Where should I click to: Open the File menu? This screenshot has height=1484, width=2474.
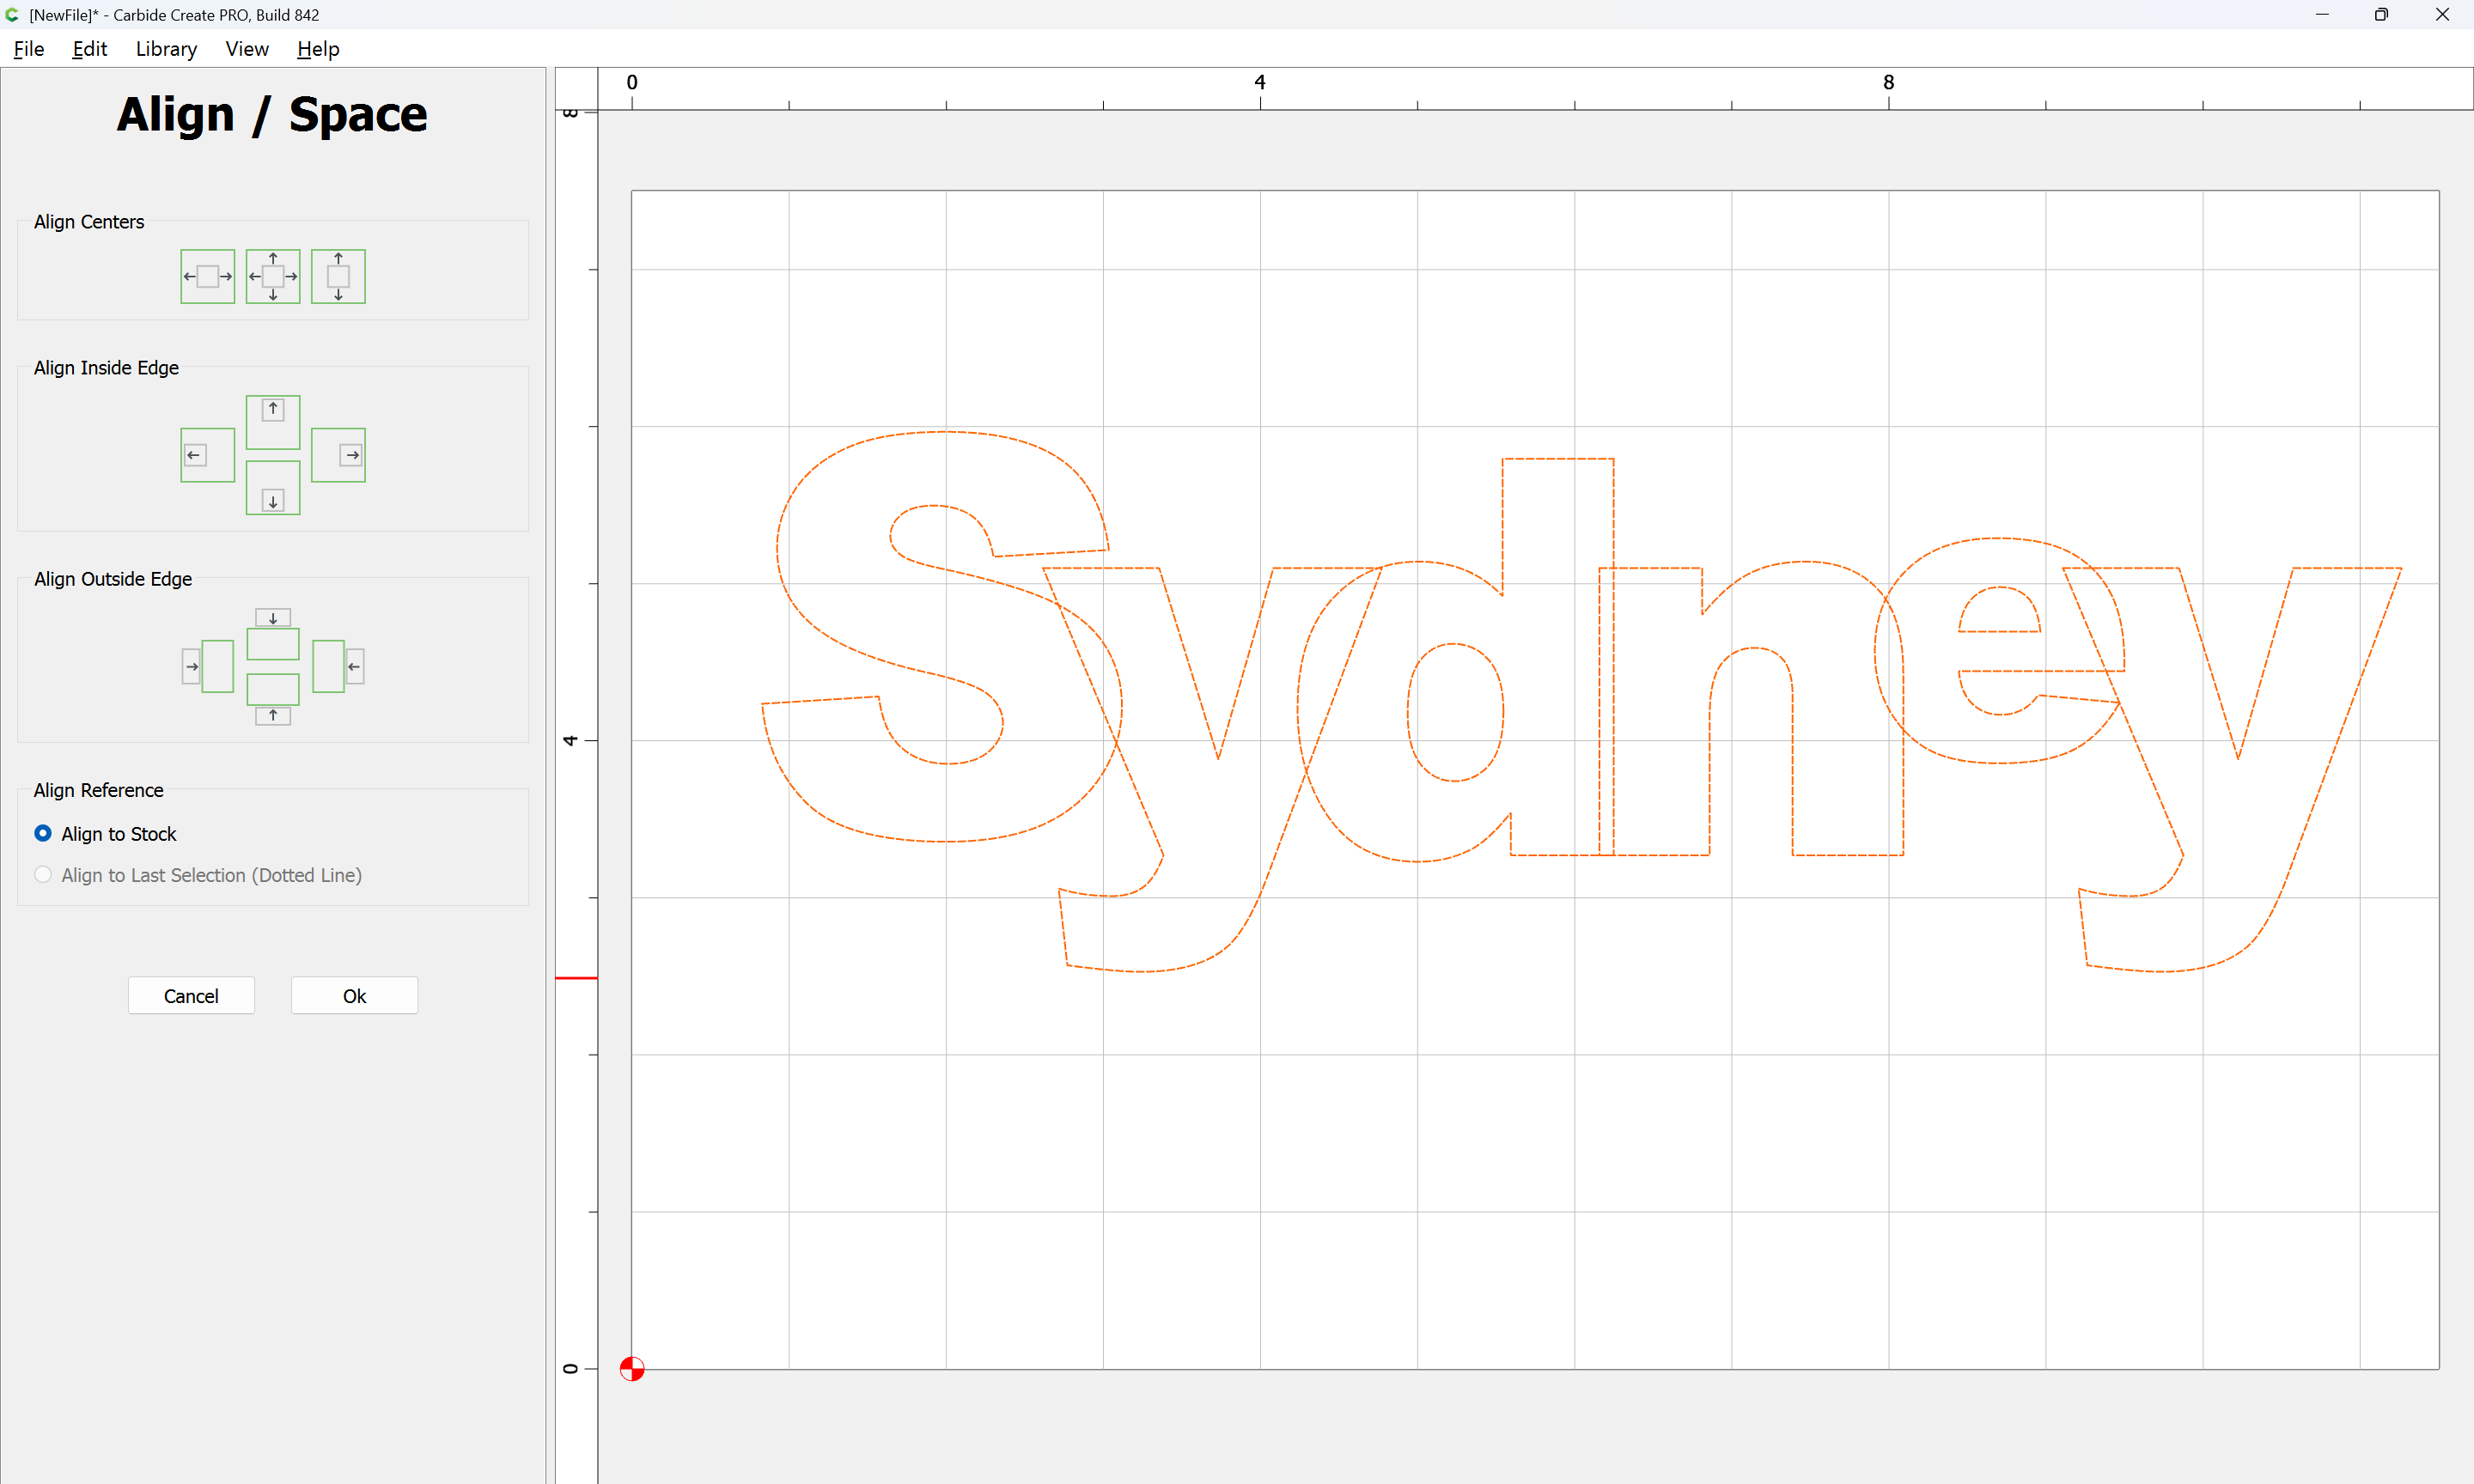point(29,49)
